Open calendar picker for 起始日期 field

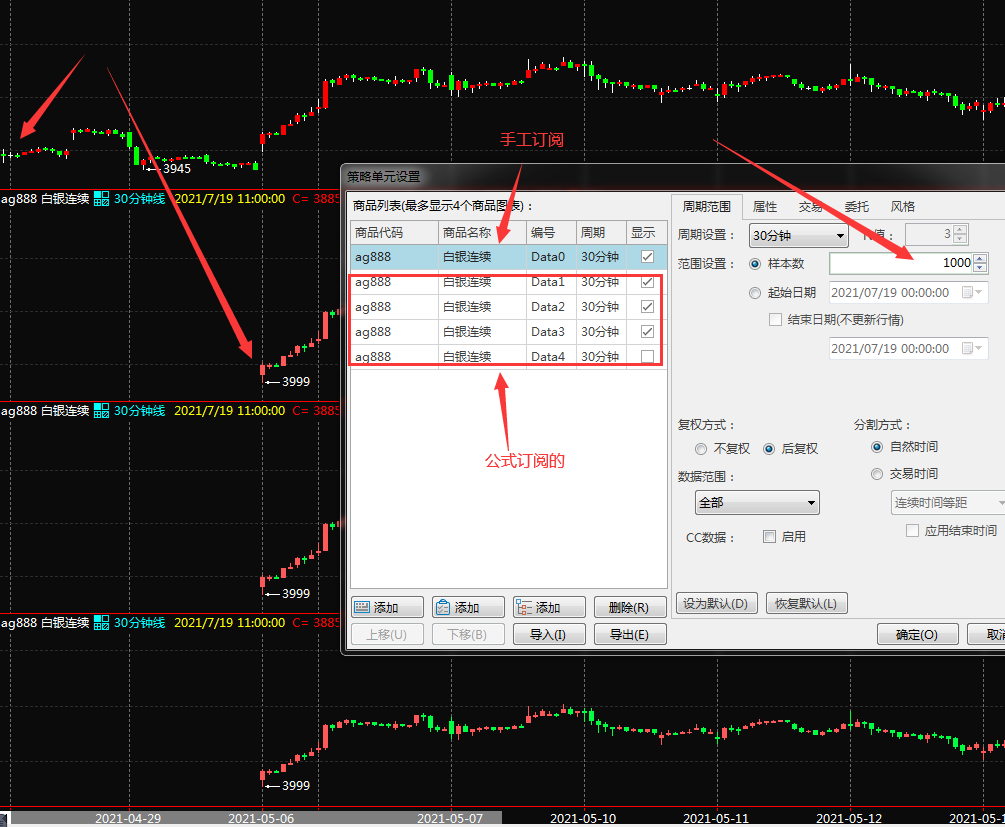coord(967,293)
